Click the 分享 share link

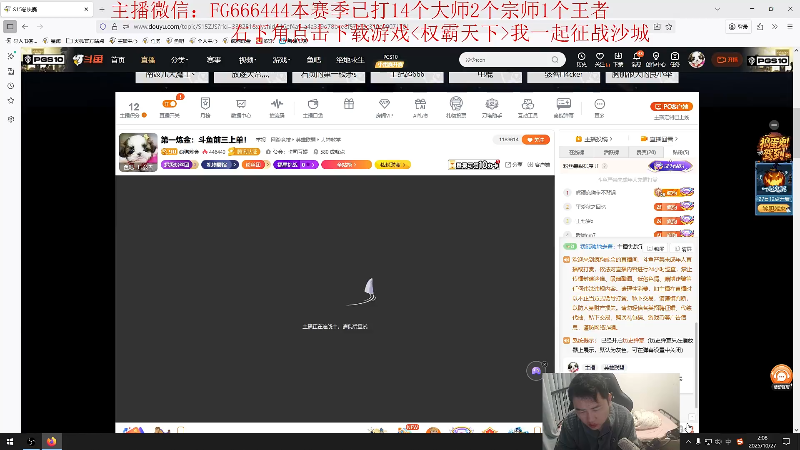pos(514,165)
